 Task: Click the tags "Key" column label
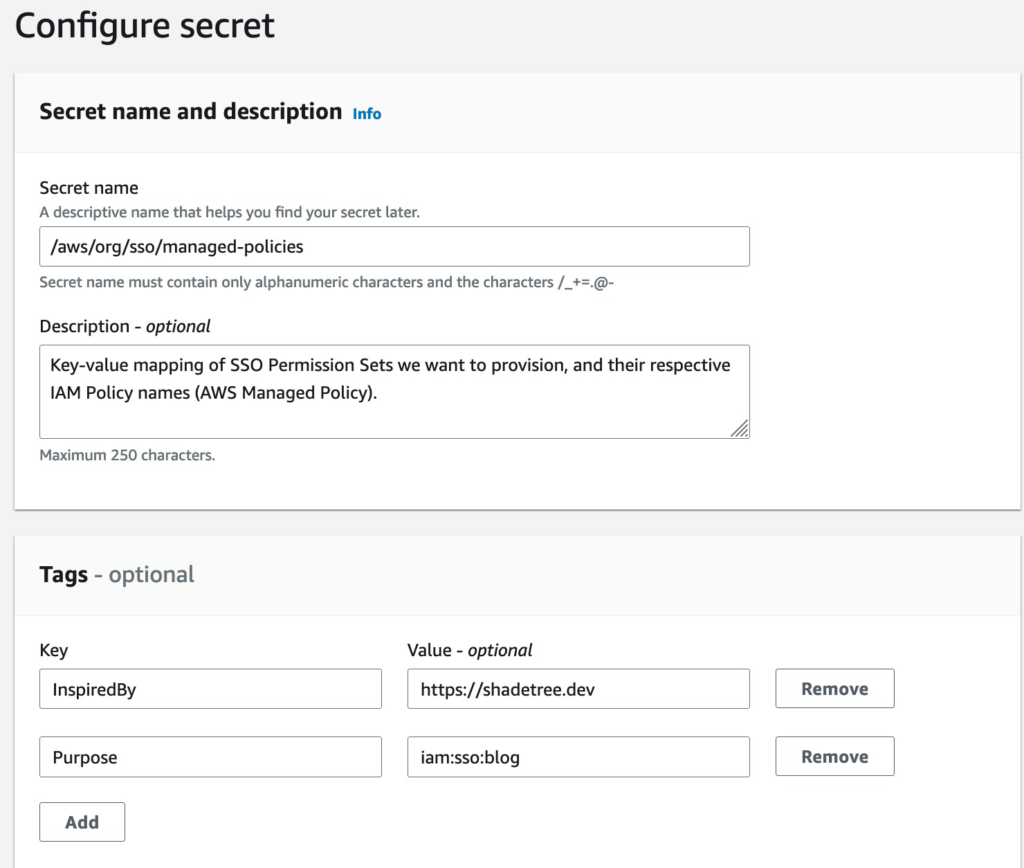pos(54,650)
